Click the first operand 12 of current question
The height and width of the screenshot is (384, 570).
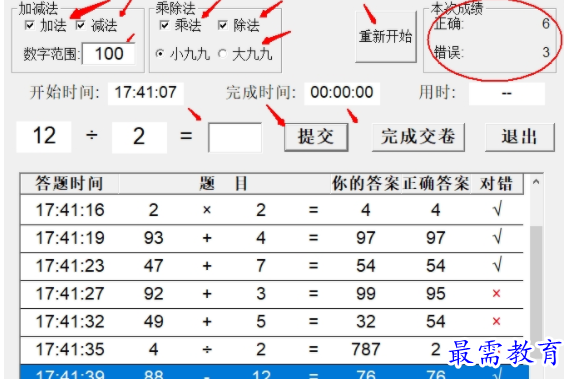point(44,136)
